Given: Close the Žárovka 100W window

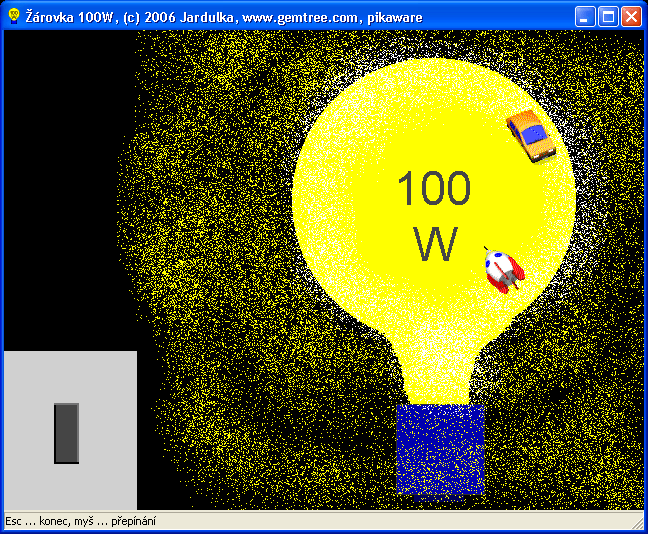Looking at the screenshot, I should click(631, 17).
